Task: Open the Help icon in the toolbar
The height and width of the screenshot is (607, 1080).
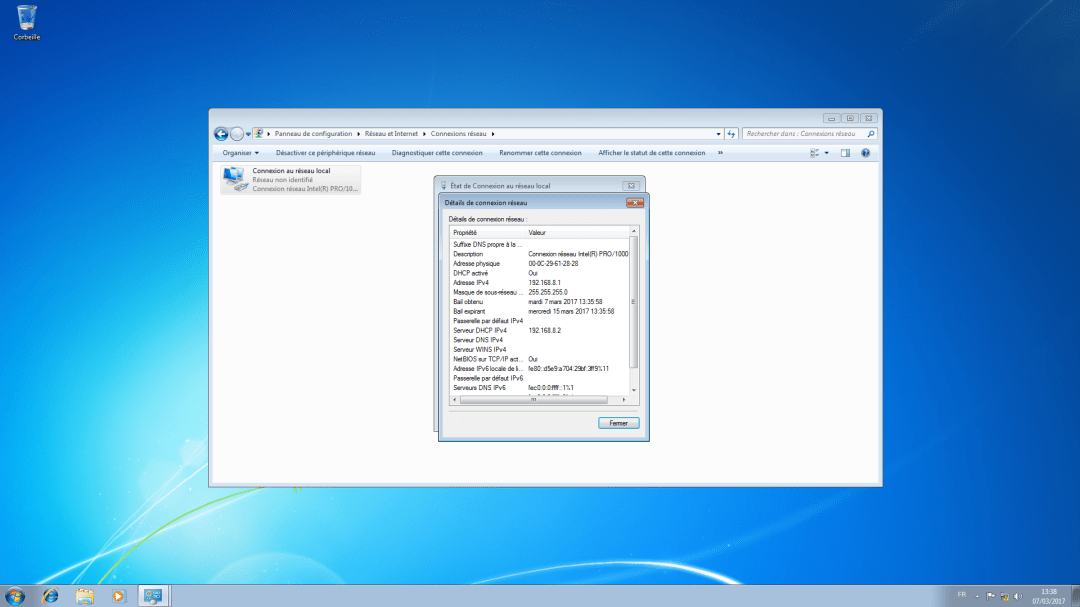Action: click(x=863, y=152)
